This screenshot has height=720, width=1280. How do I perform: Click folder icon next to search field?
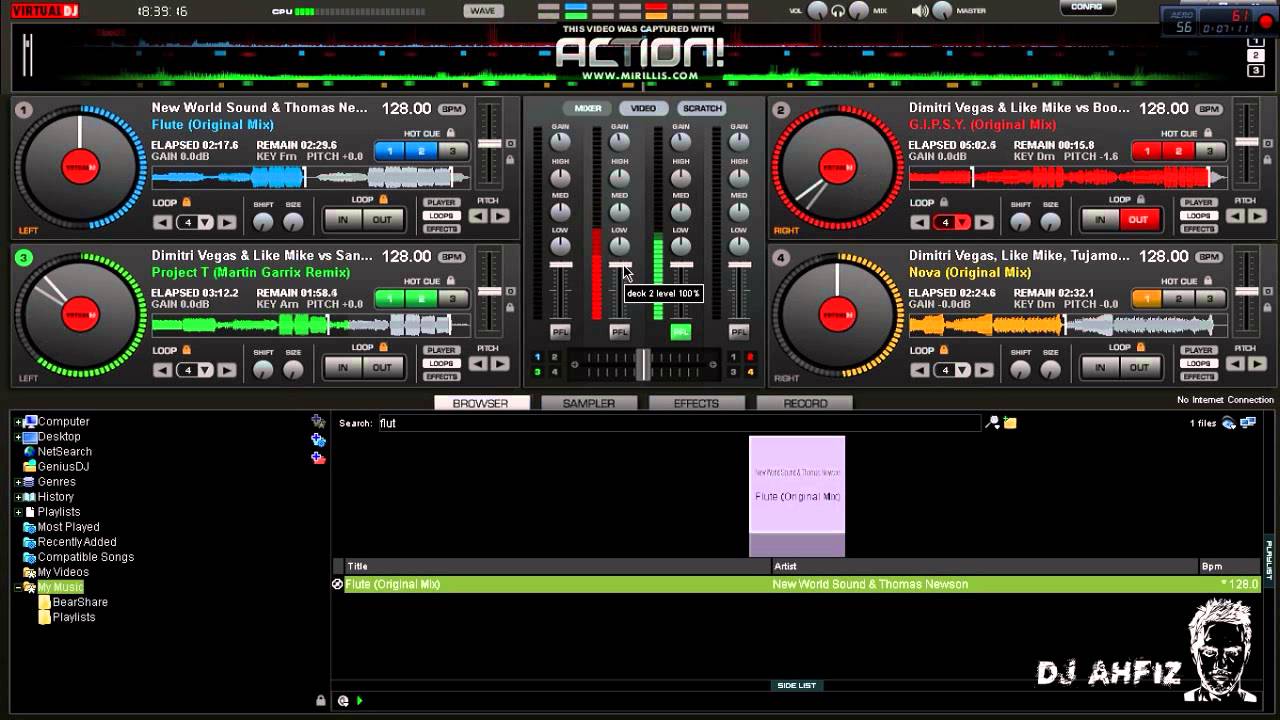1010,423
